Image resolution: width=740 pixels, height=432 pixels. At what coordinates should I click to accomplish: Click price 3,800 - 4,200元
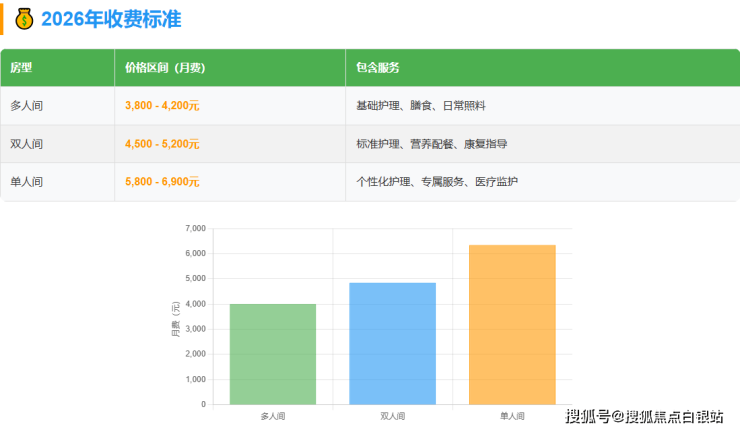(x=162, y=105)
